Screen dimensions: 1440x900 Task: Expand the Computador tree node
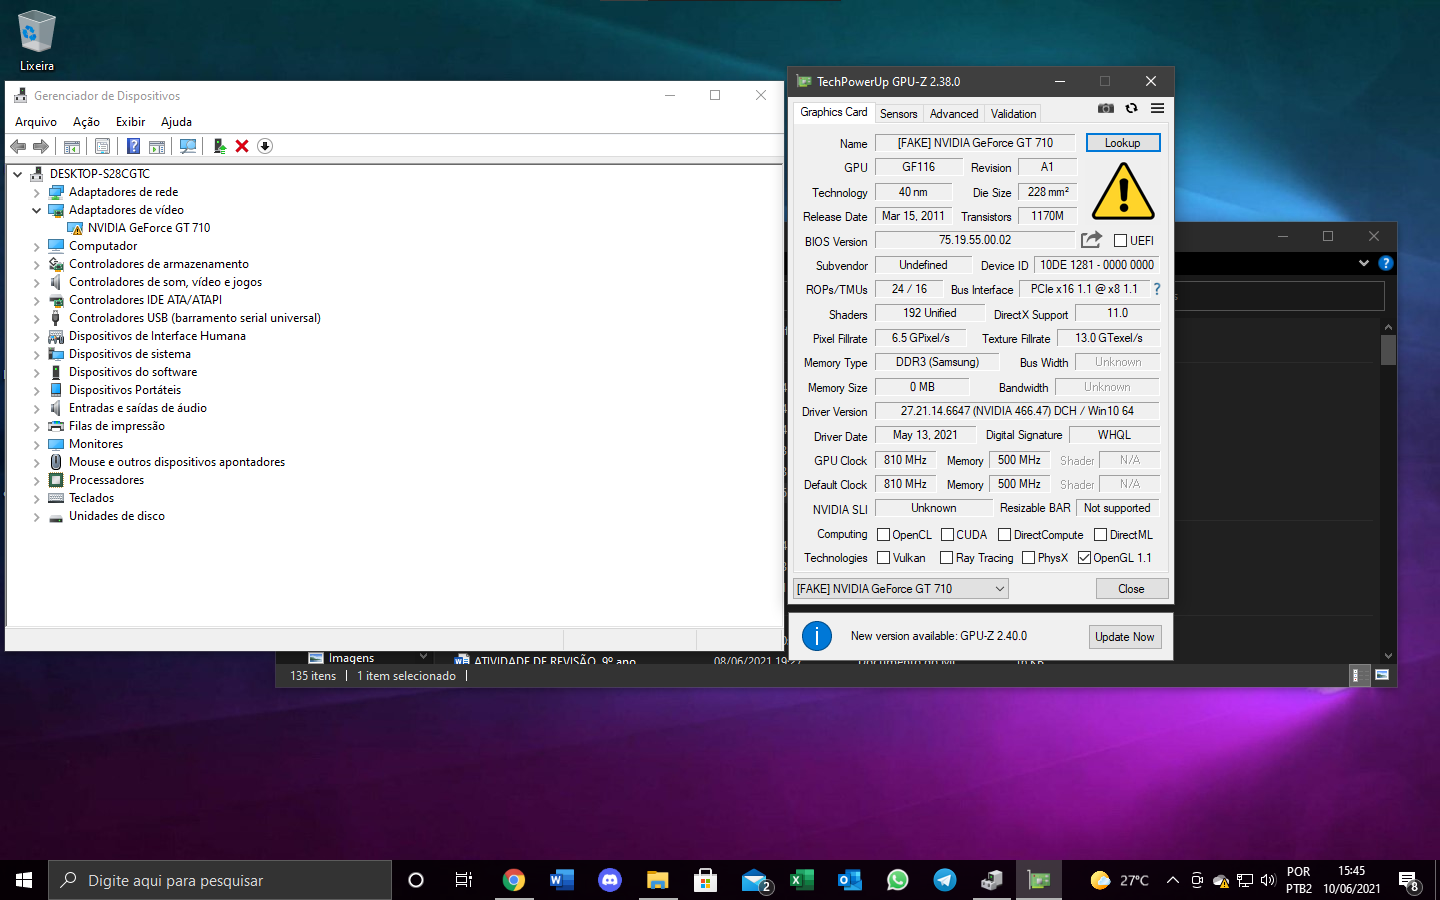coord(37,247)
